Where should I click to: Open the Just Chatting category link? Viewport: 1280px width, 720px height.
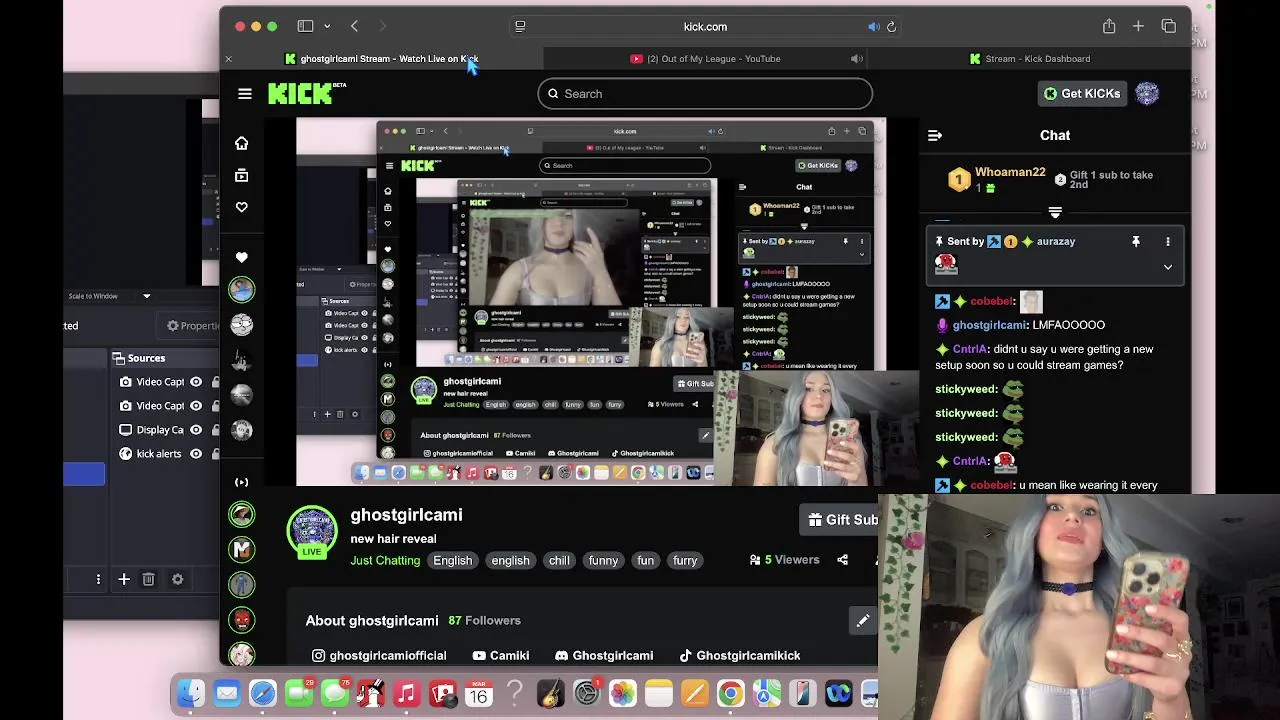385,560
